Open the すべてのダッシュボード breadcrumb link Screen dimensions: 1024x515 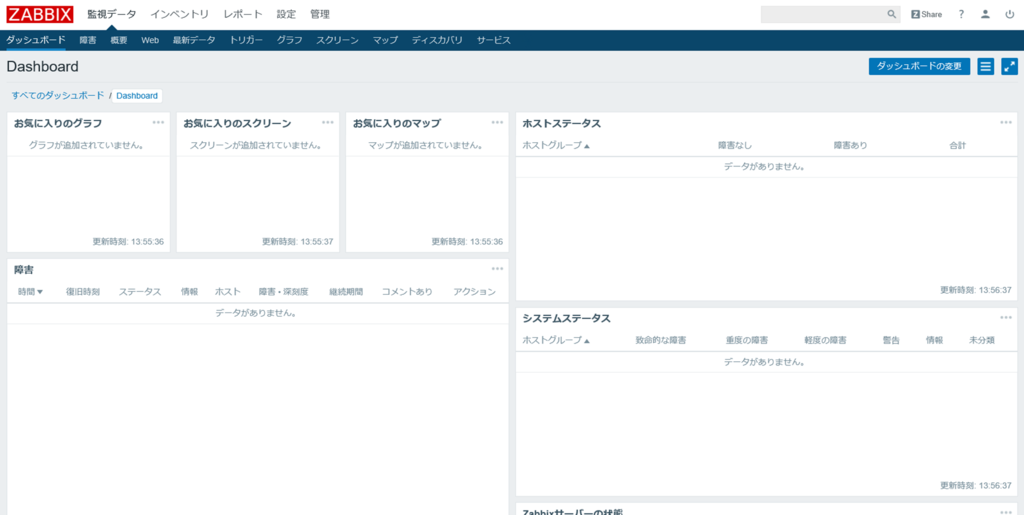(57, 96)
